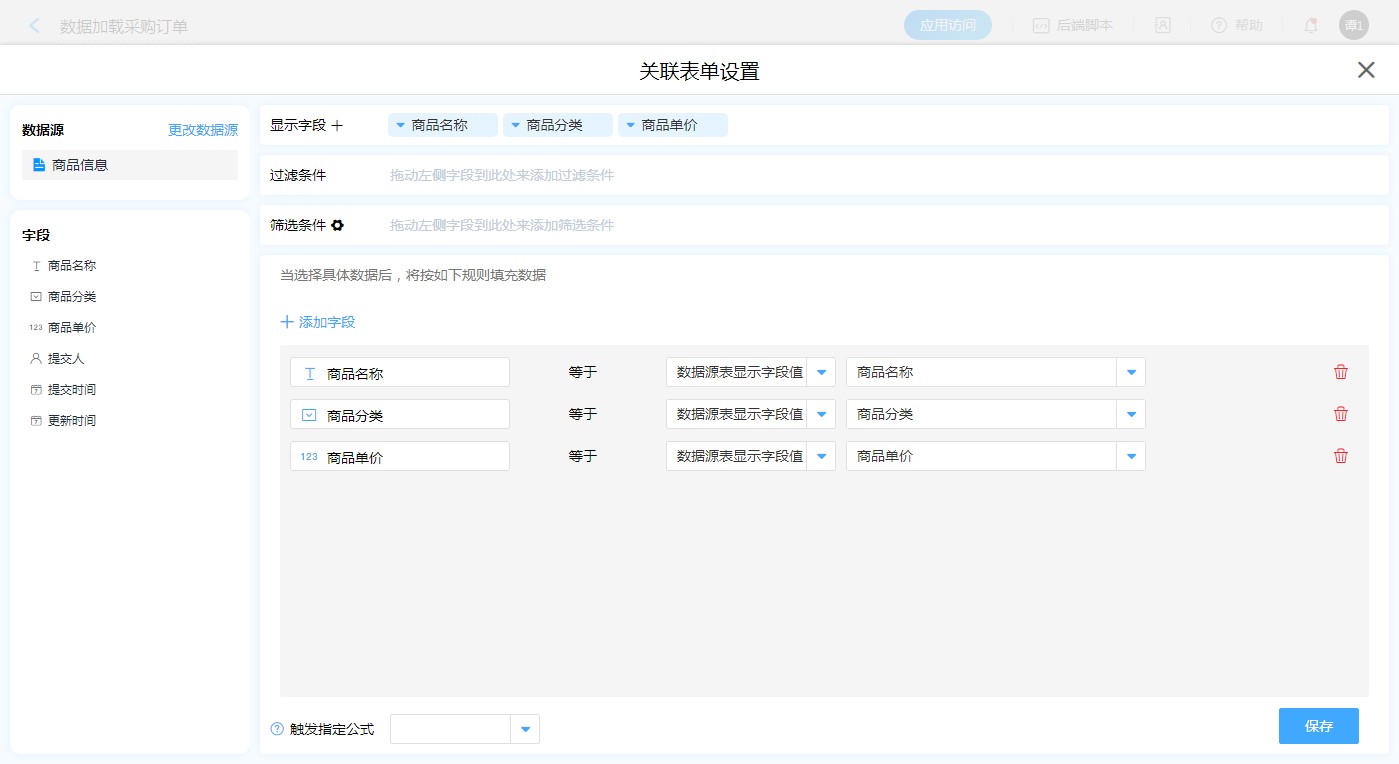
Task: Click the notification bell icon
Action: pos(1310,26)
